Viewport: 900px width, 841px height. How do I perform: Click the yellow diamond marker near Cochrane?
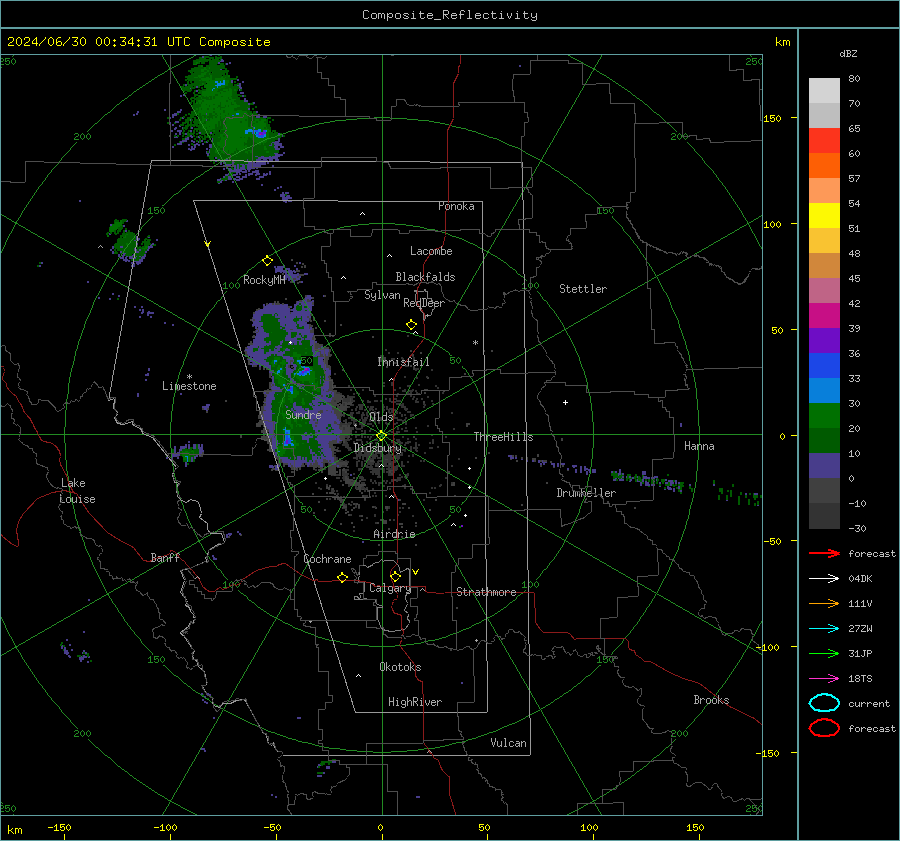(x=343, y=577)
